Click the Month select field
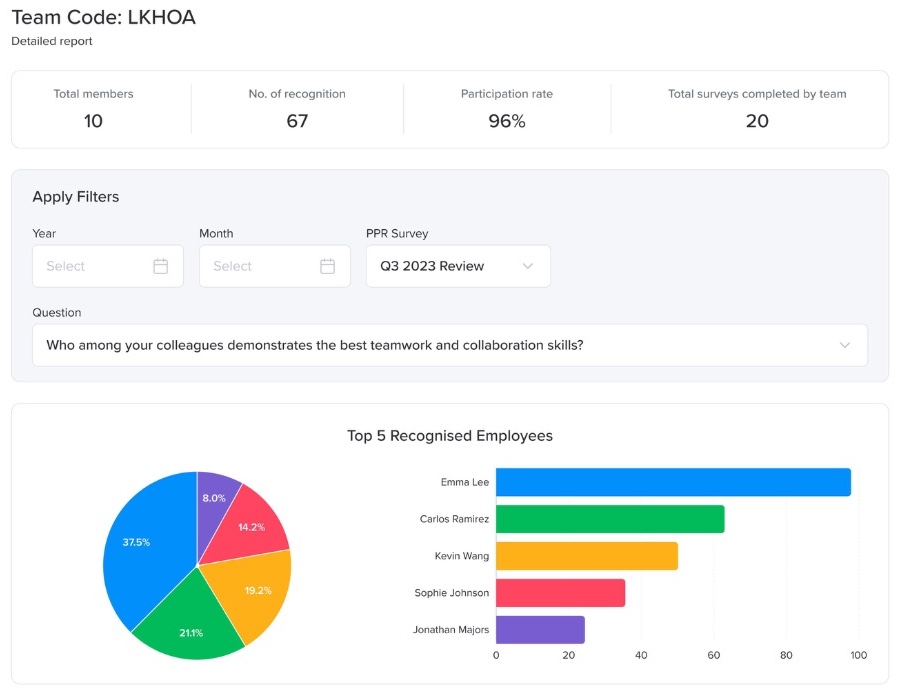 tap(275, 266)
